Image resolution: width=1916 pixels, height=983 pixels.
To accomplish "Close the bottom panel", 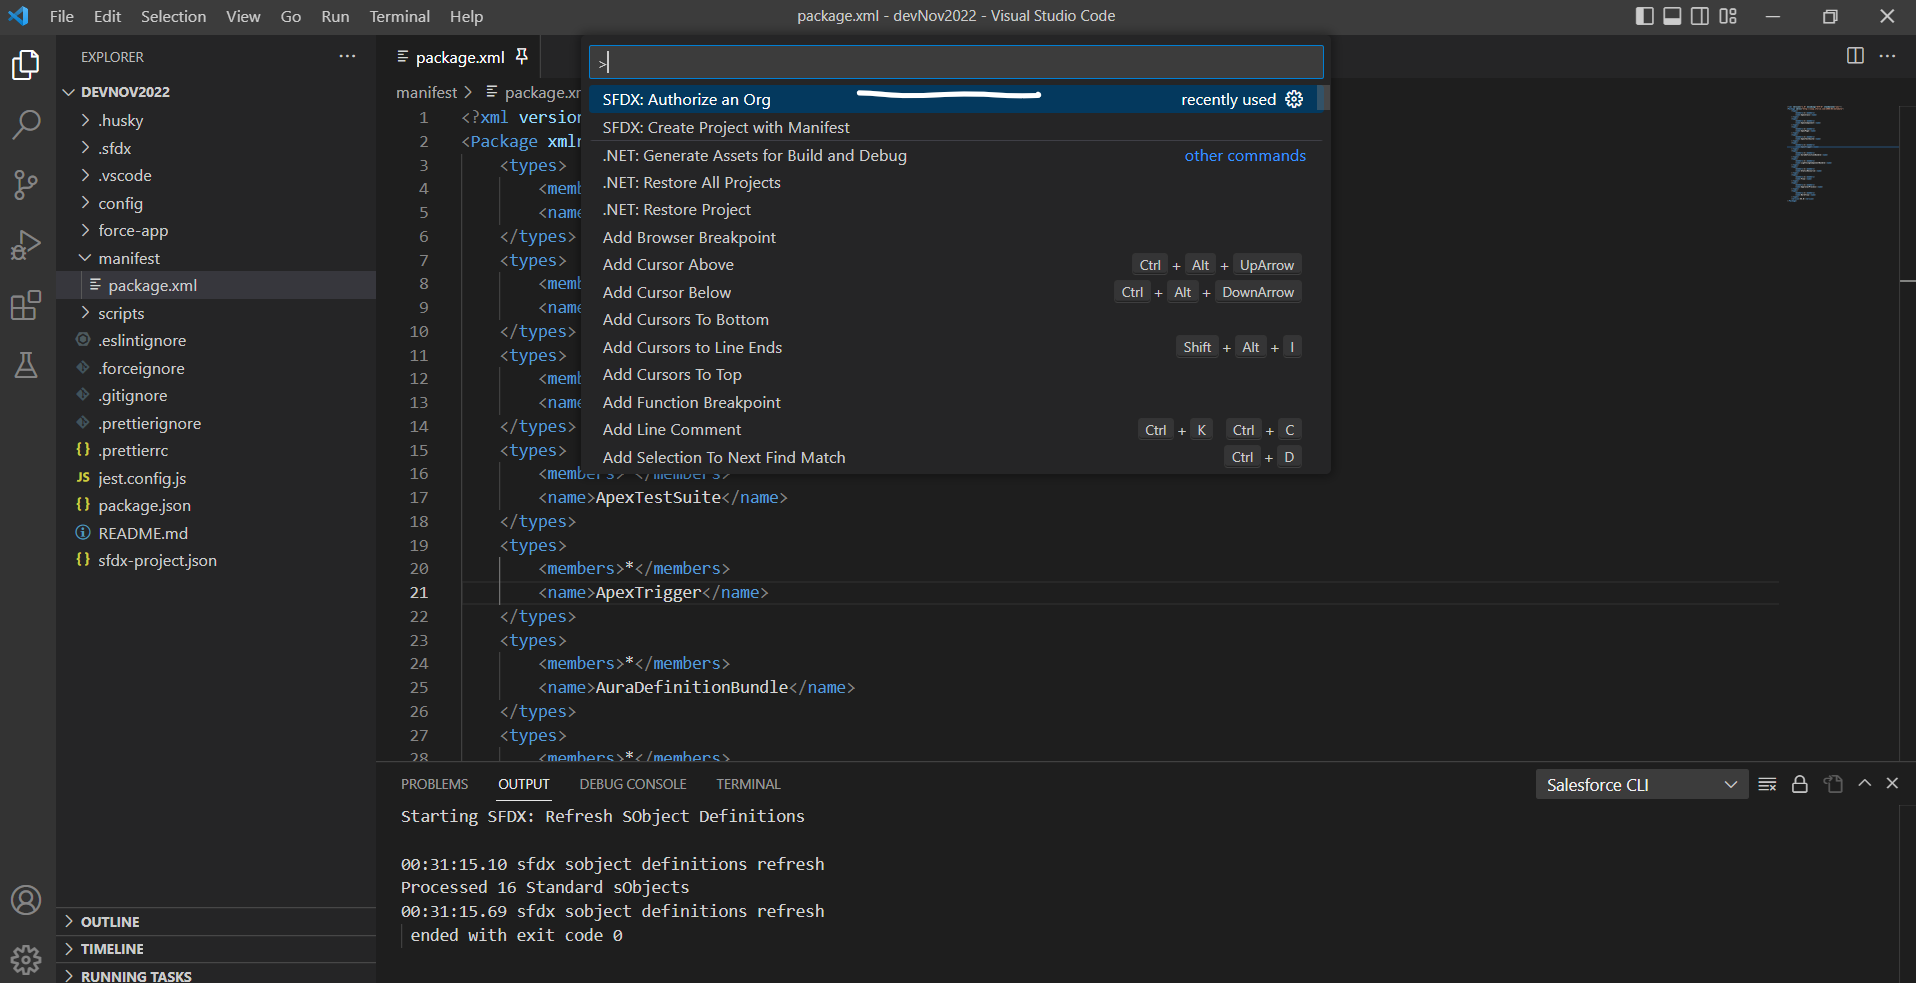I will (x=1892, y=783).
